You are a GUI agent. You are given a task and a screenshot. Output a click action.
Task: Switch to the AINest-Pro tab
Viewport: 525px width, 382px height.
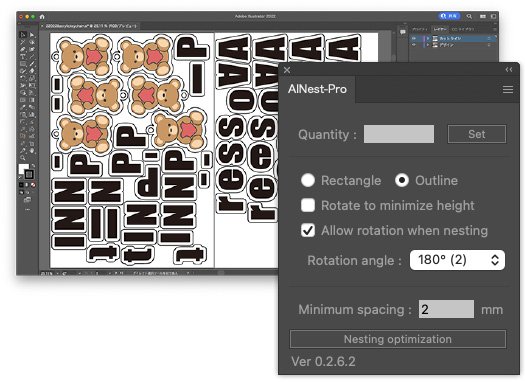[x=317, y=89]
